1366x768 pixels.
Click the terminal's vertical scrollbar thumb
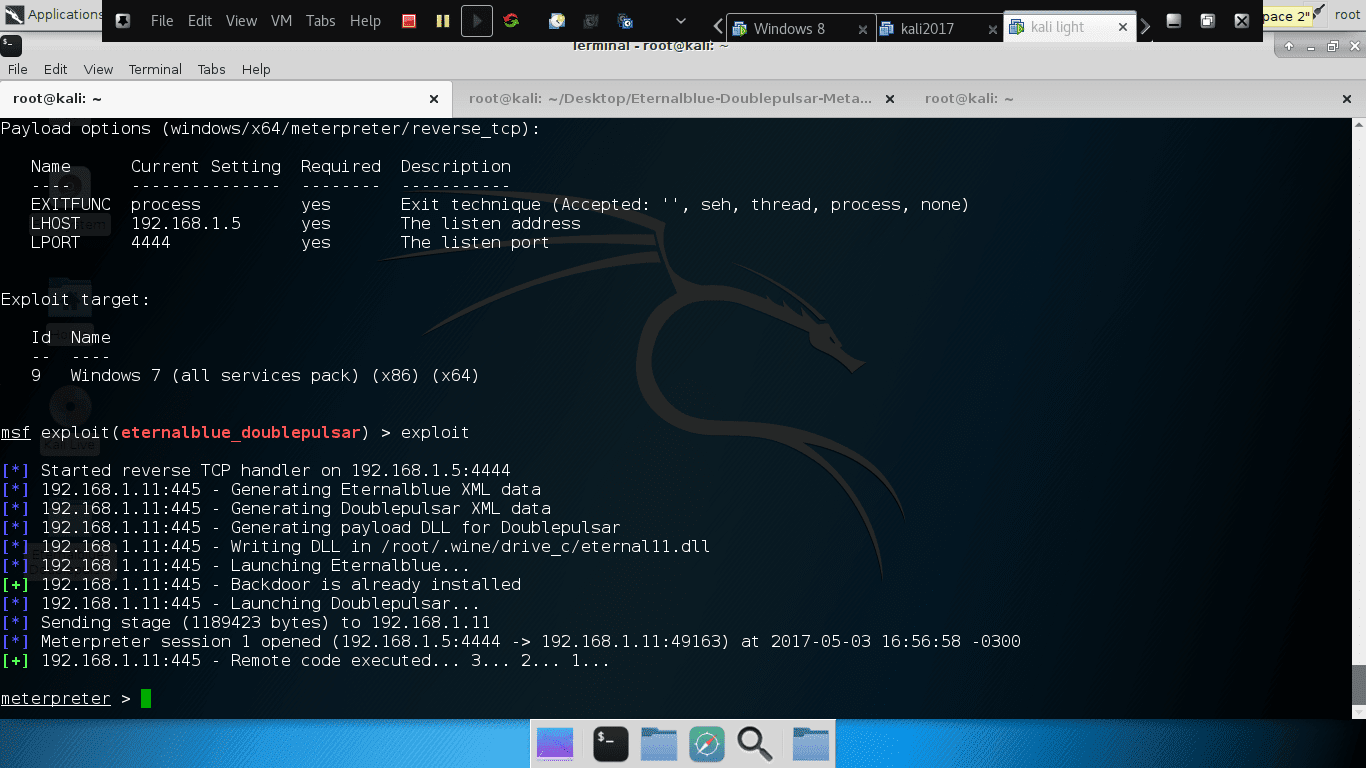pos(1358,685)
